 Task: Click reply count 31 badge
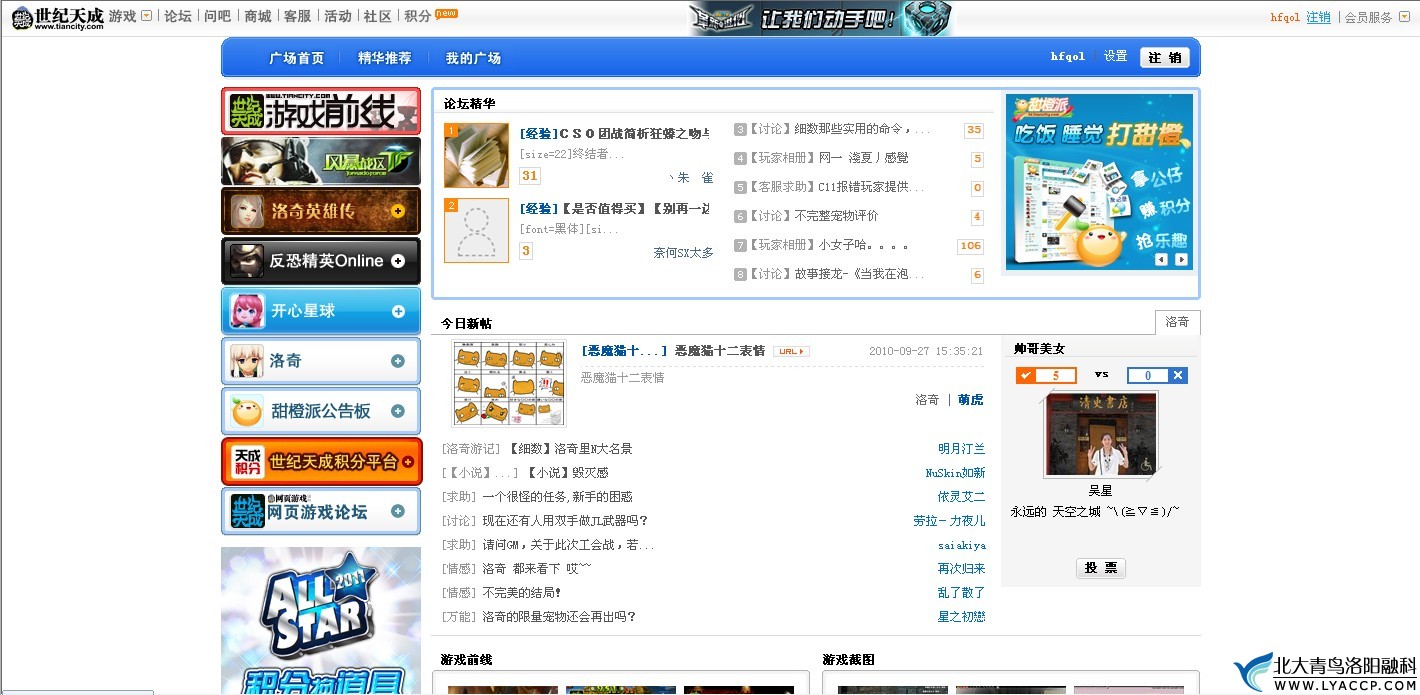click(x=530, y=176)
